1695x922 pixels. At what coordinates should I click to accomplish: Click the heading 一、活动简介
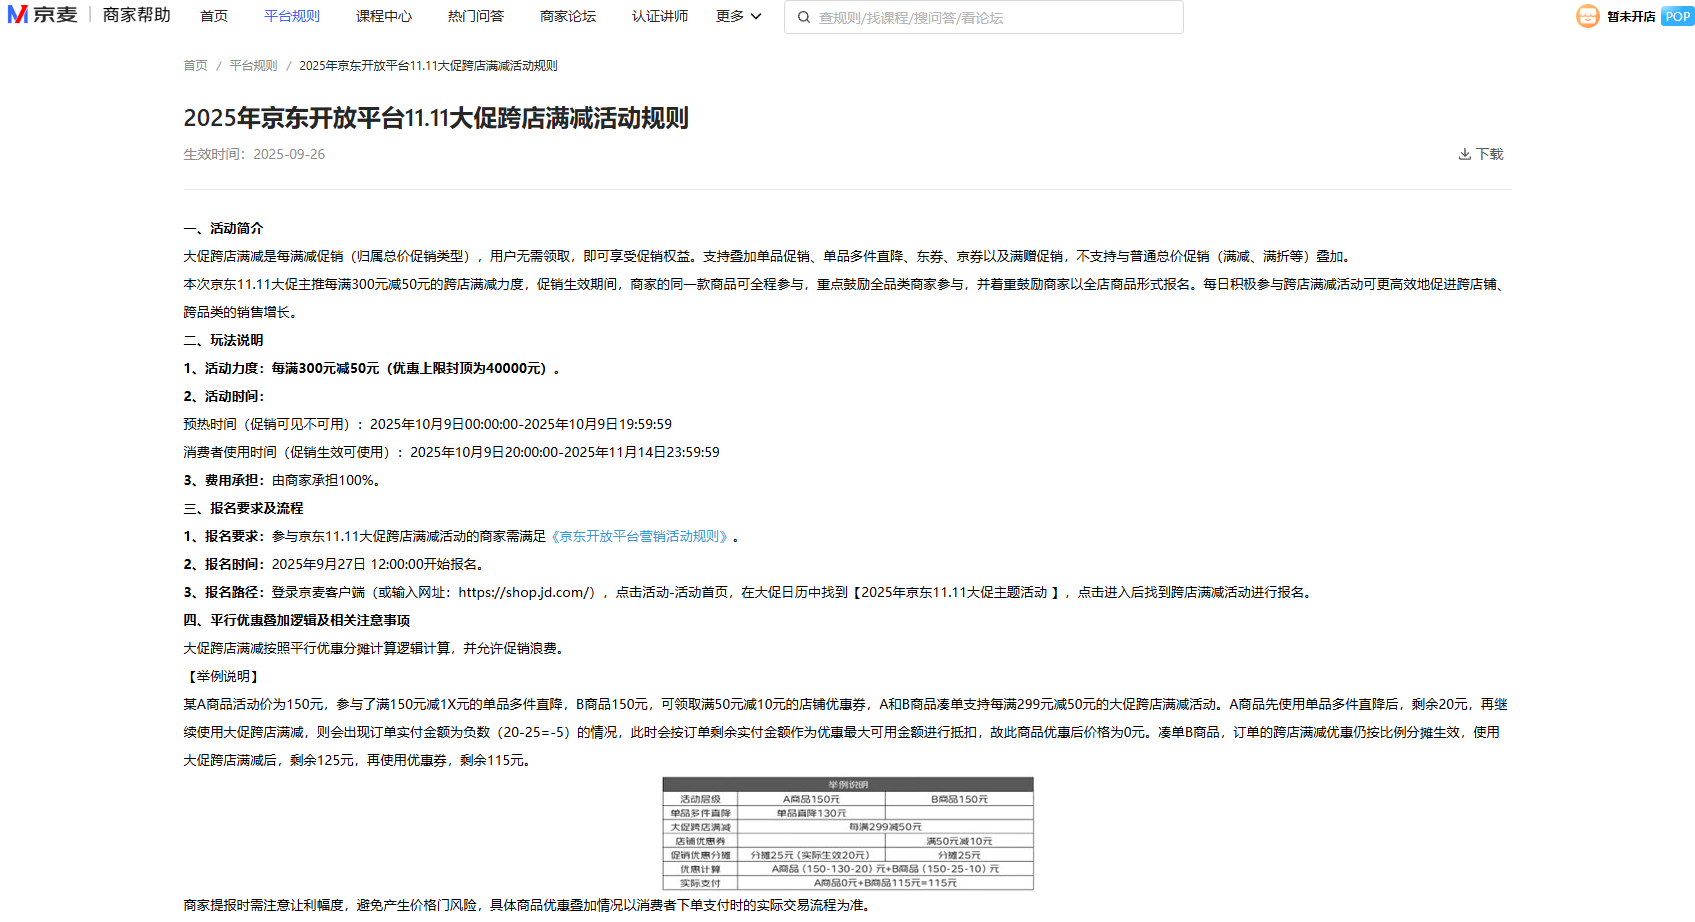223,228
